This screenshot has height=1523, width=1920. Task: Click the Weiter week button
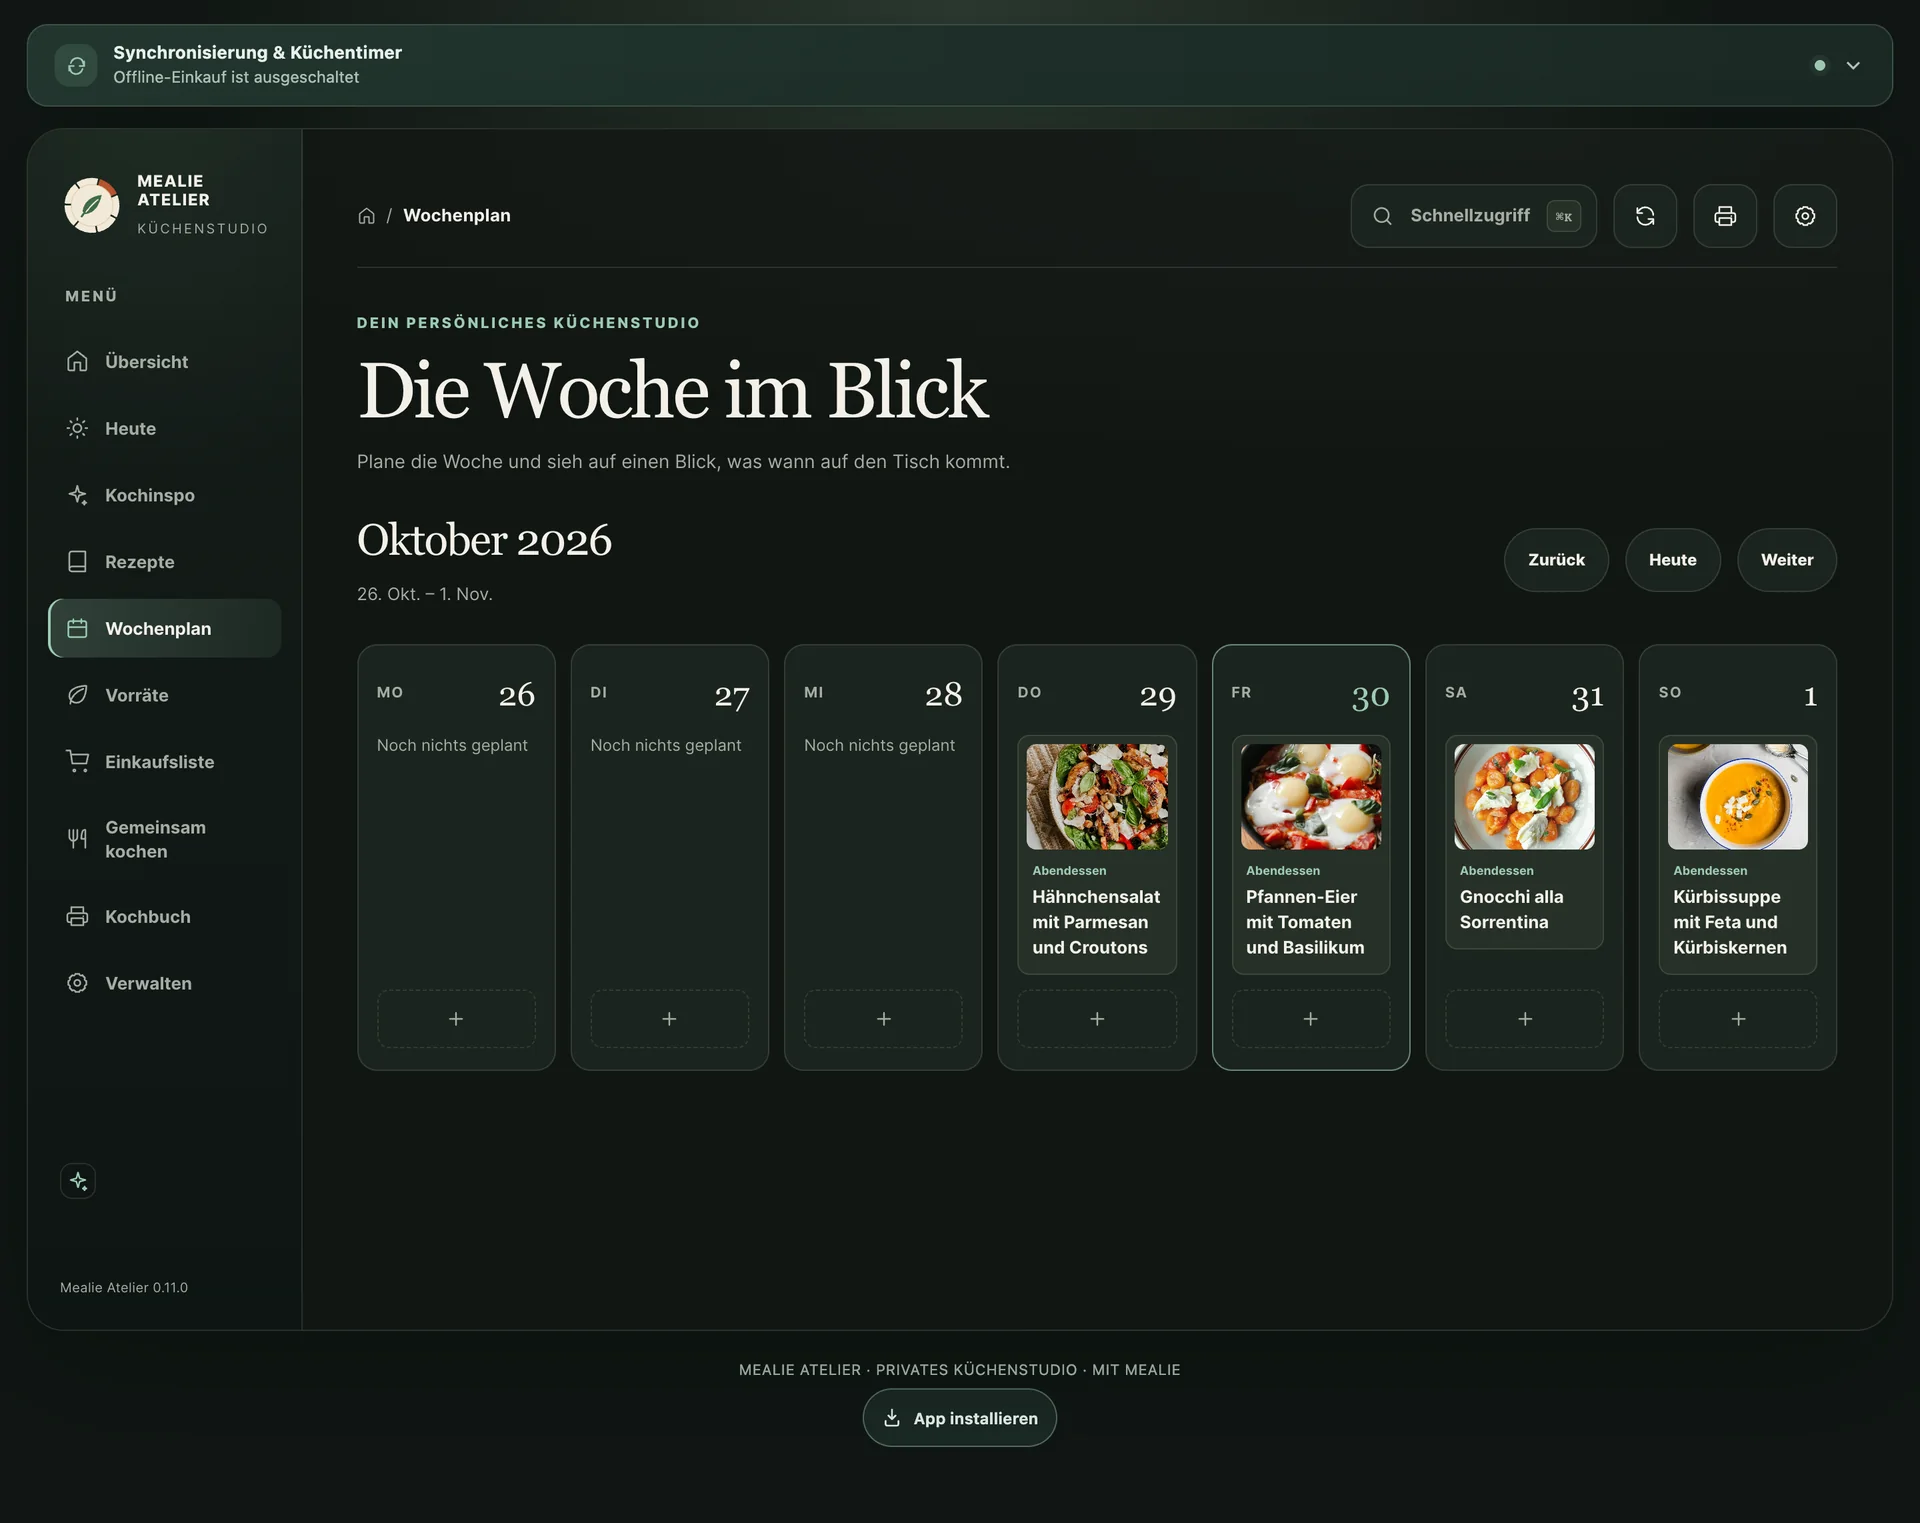coord(1786,560)
